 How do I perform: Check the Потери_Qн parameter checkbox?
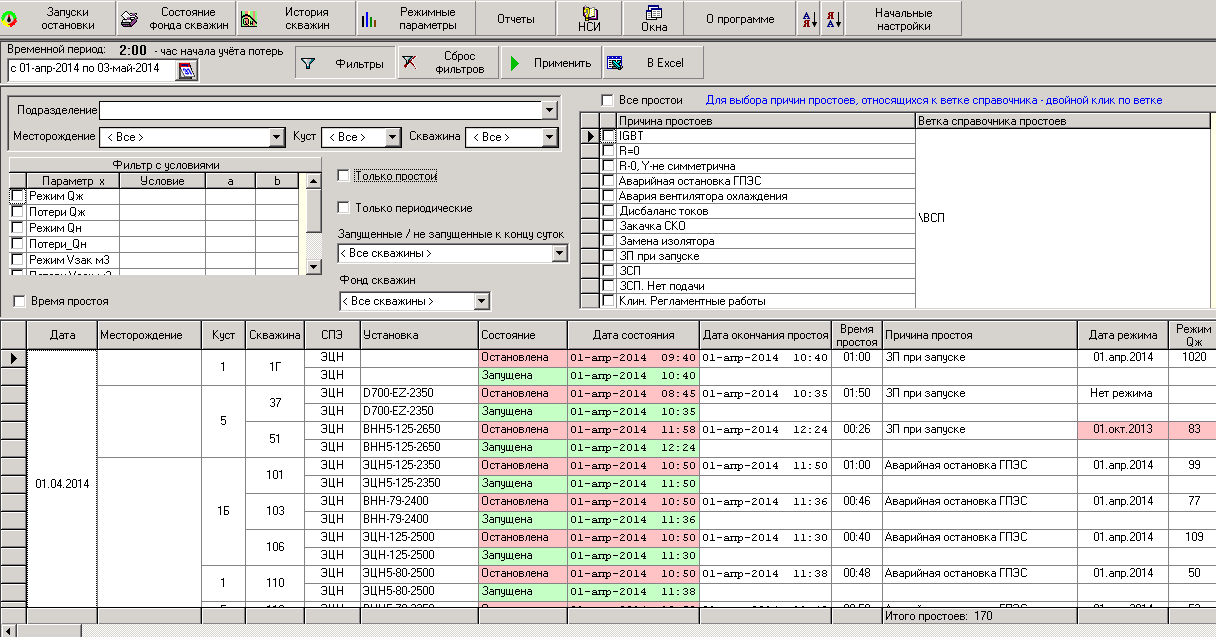pyautogui.click(x=17, y=244)
